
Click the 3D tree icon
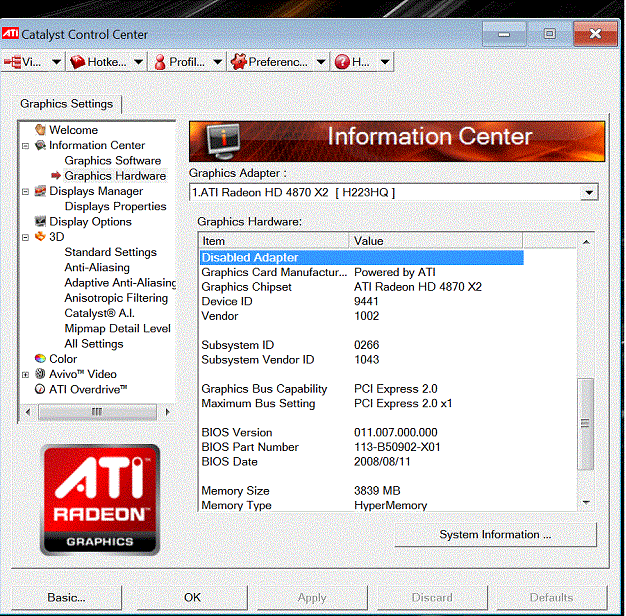pos(40,236)
